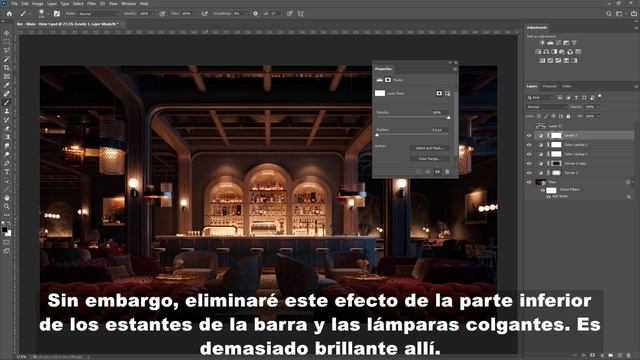
Task: Open smoothing options gear icon
Action: 256,13
